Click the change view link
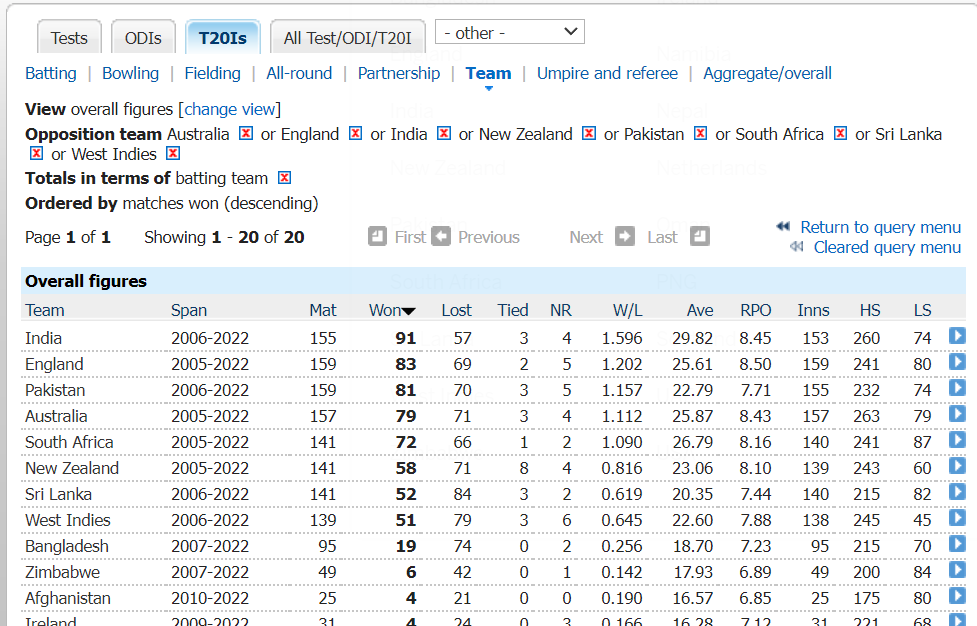 [230, 109]
